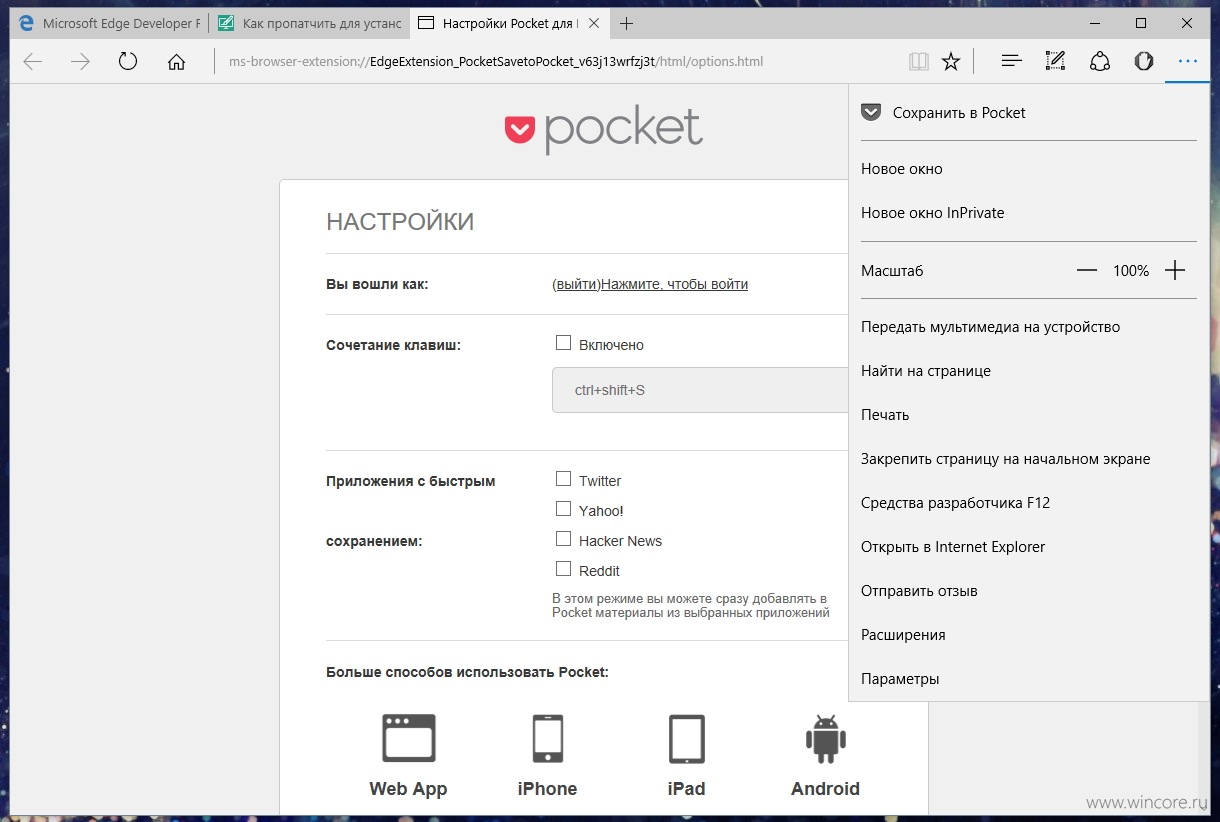
Task: Check the Yahoo! checkbox
Action: 563,509
